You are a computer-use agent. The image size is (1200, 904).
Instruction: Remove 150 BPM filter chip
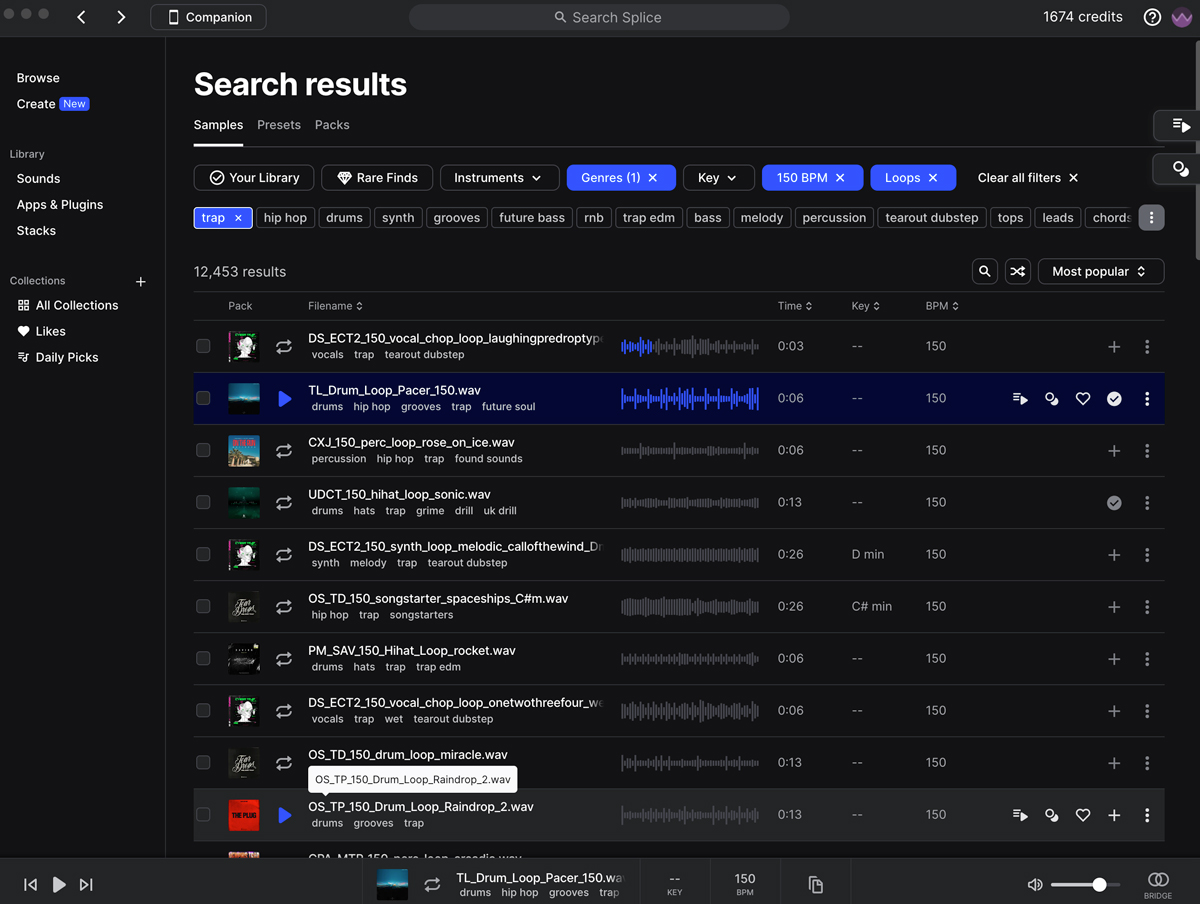[840, 177]
